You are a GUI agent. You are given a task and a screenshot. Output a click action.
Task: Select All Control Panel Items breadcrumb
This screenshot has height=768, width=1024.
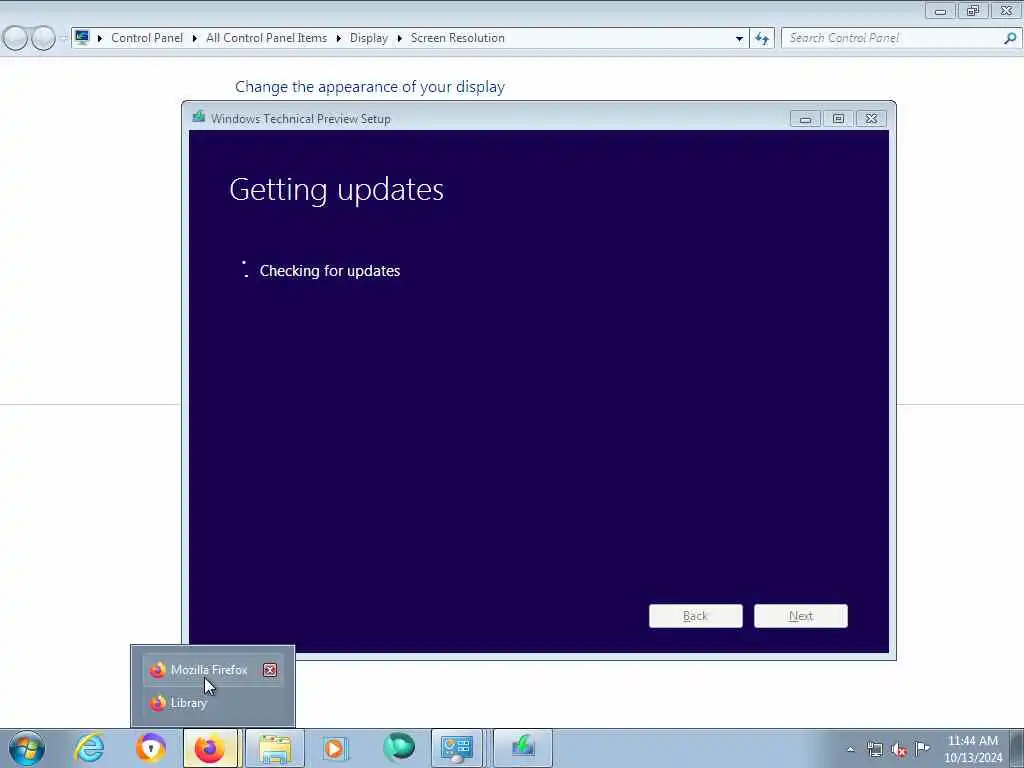pyautogui.click(x=266, y=38)
